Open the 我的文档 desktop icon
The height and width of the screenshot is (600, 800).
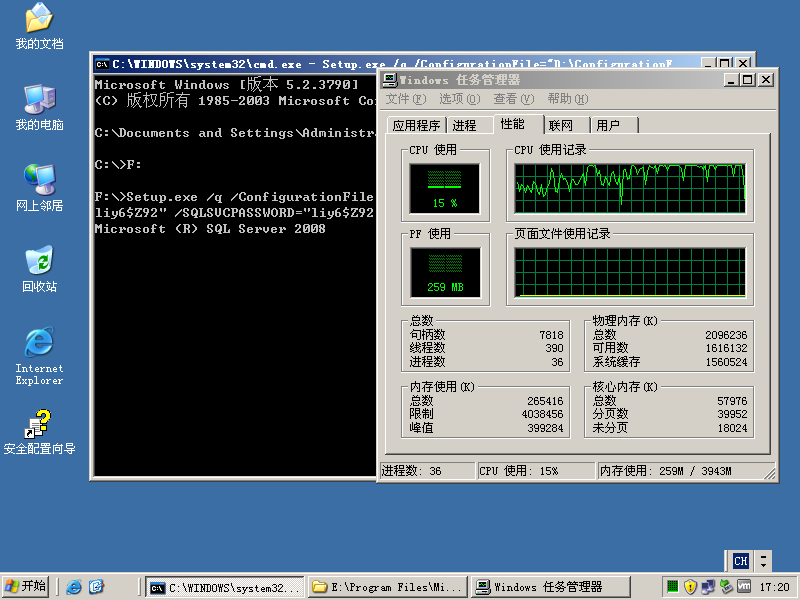(x=39, y=26)
